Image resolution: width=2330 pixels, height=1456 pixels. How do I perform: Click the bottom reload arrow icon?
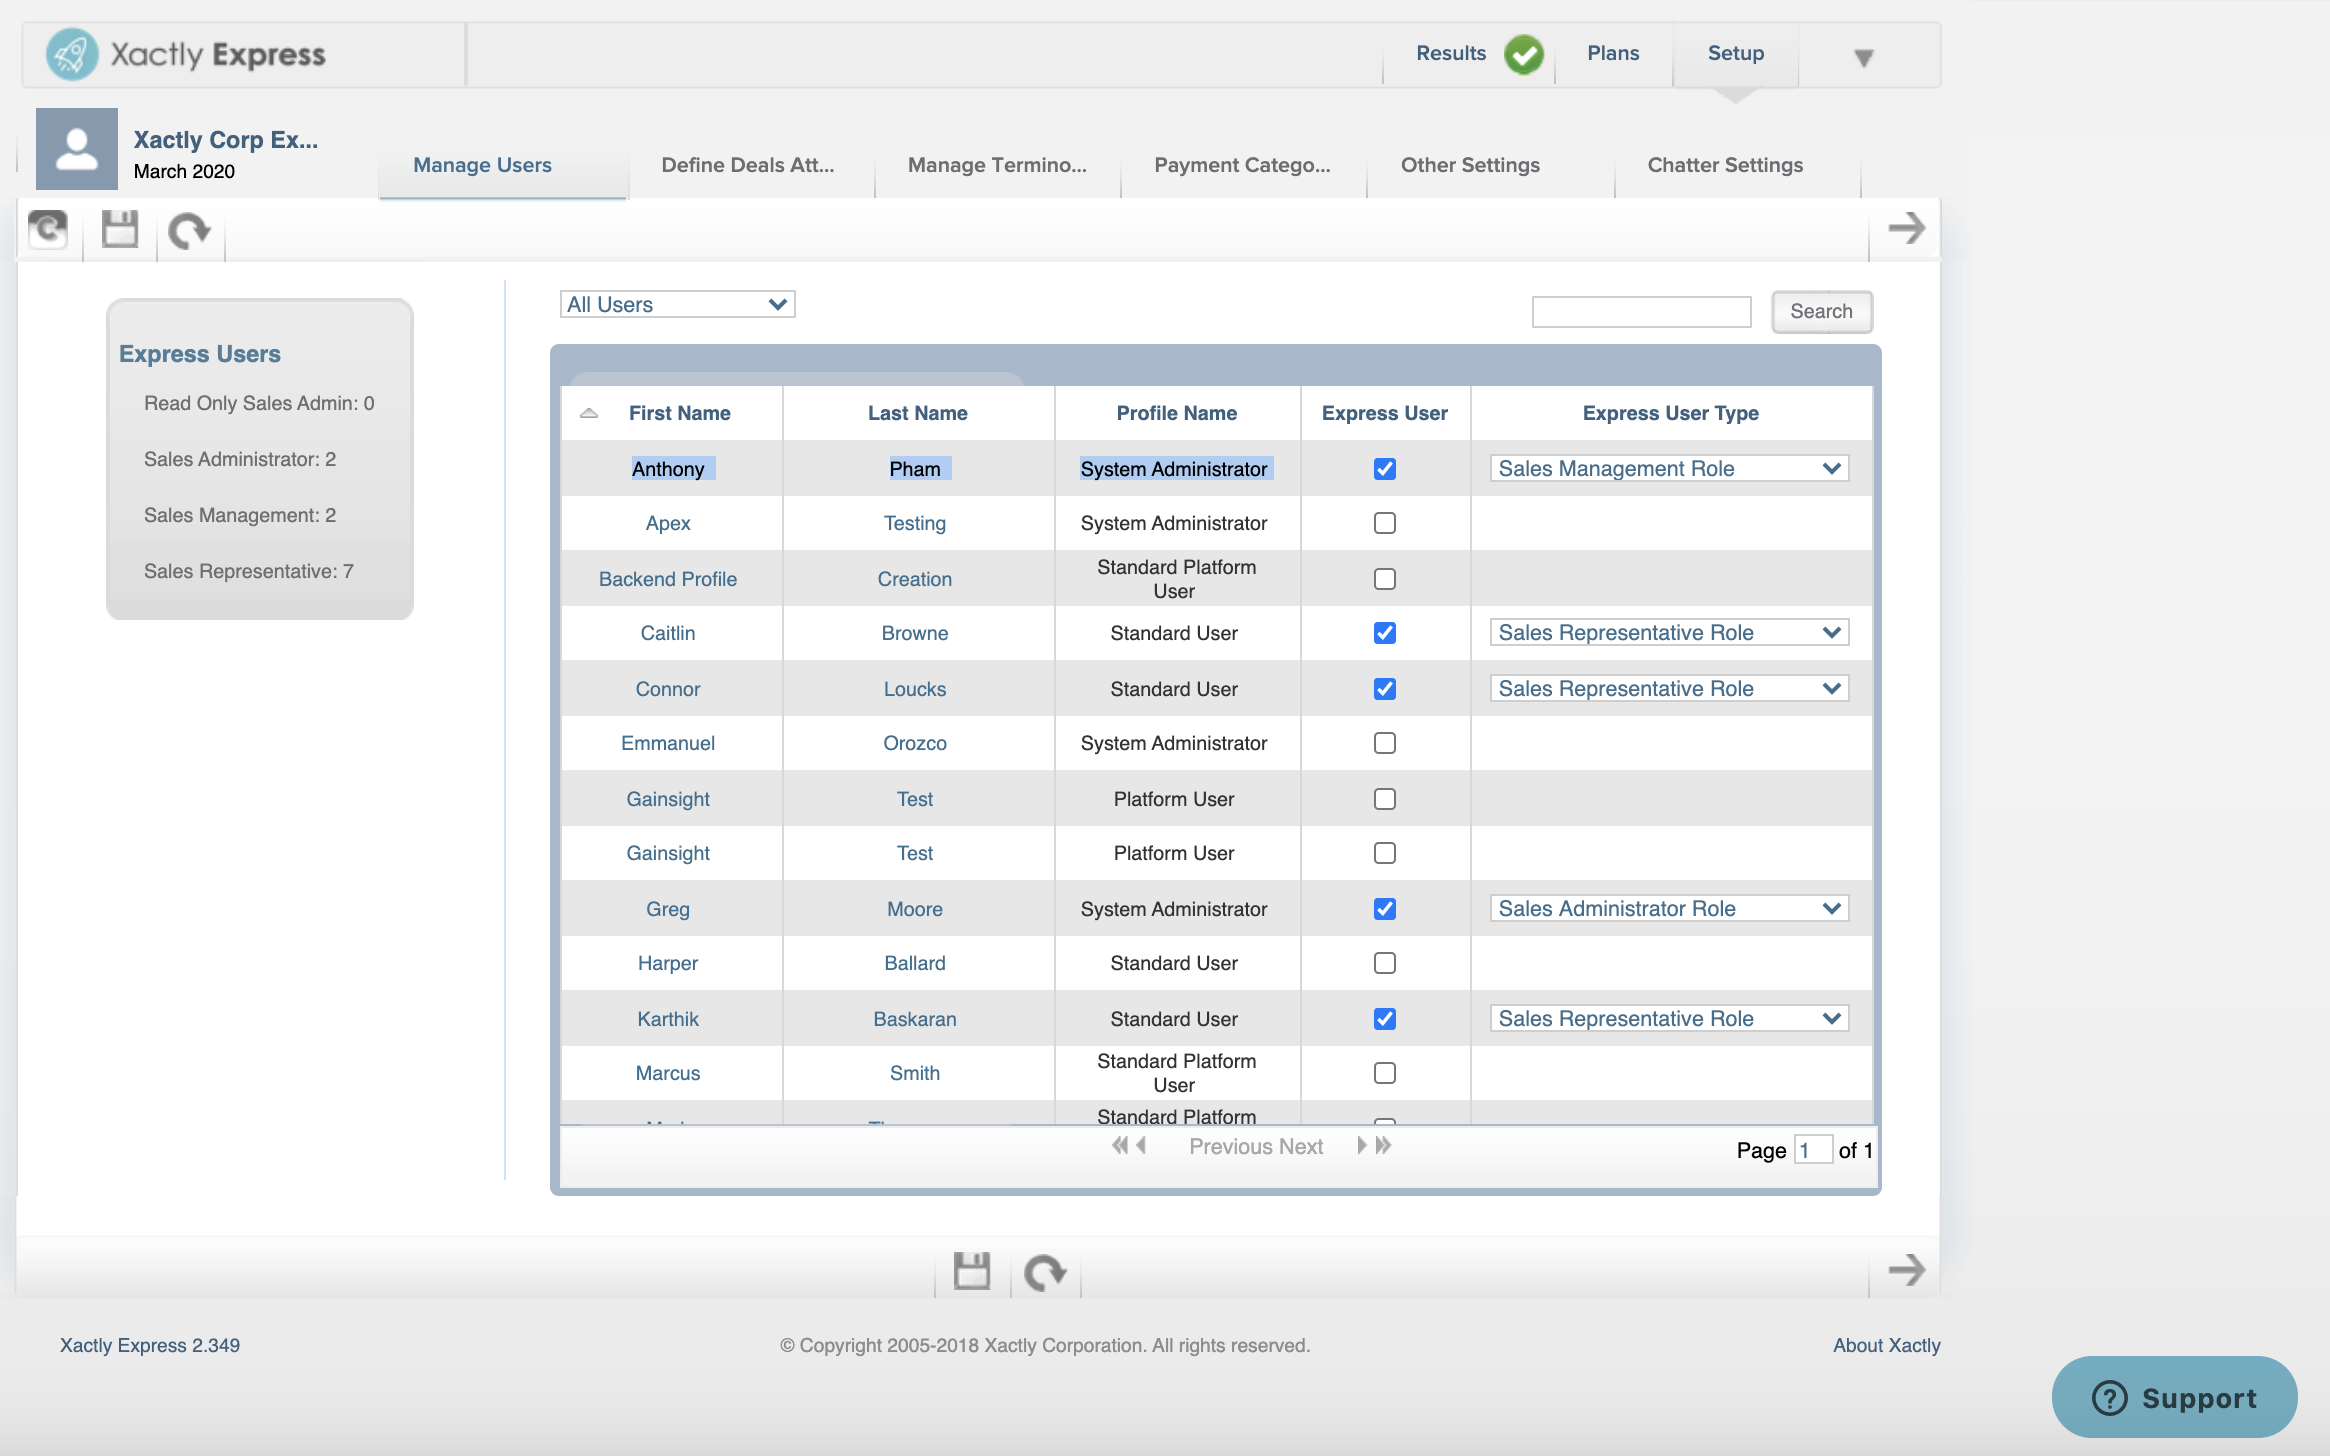click(1045, 1273)
